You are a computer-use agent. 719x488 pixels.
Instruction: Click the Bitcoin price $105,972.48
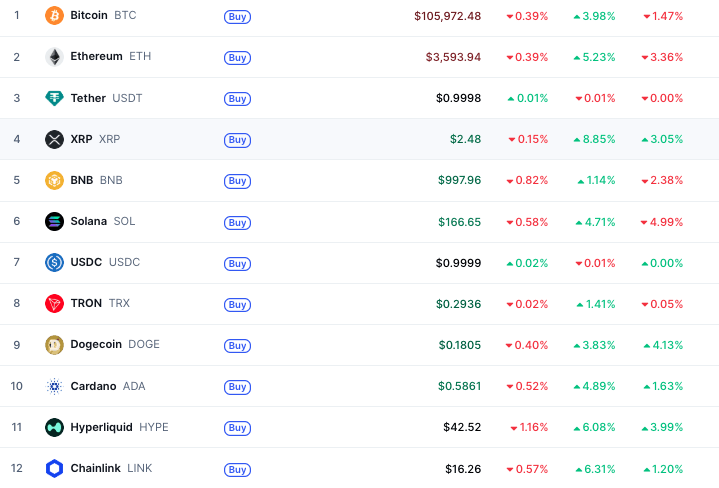coord(447,16)
